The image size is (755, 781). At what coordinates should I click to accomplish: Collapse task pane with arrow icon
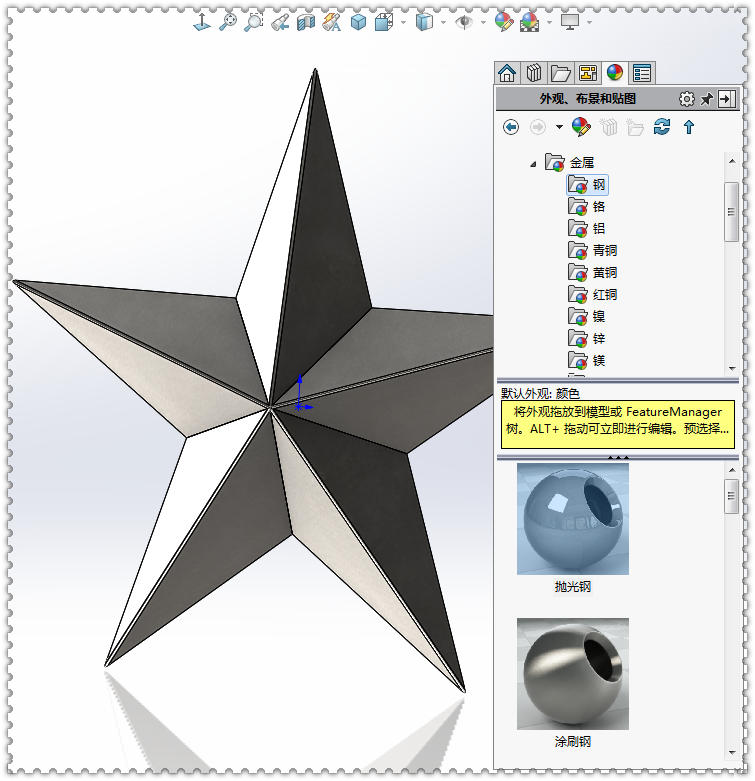coord(727,99)
